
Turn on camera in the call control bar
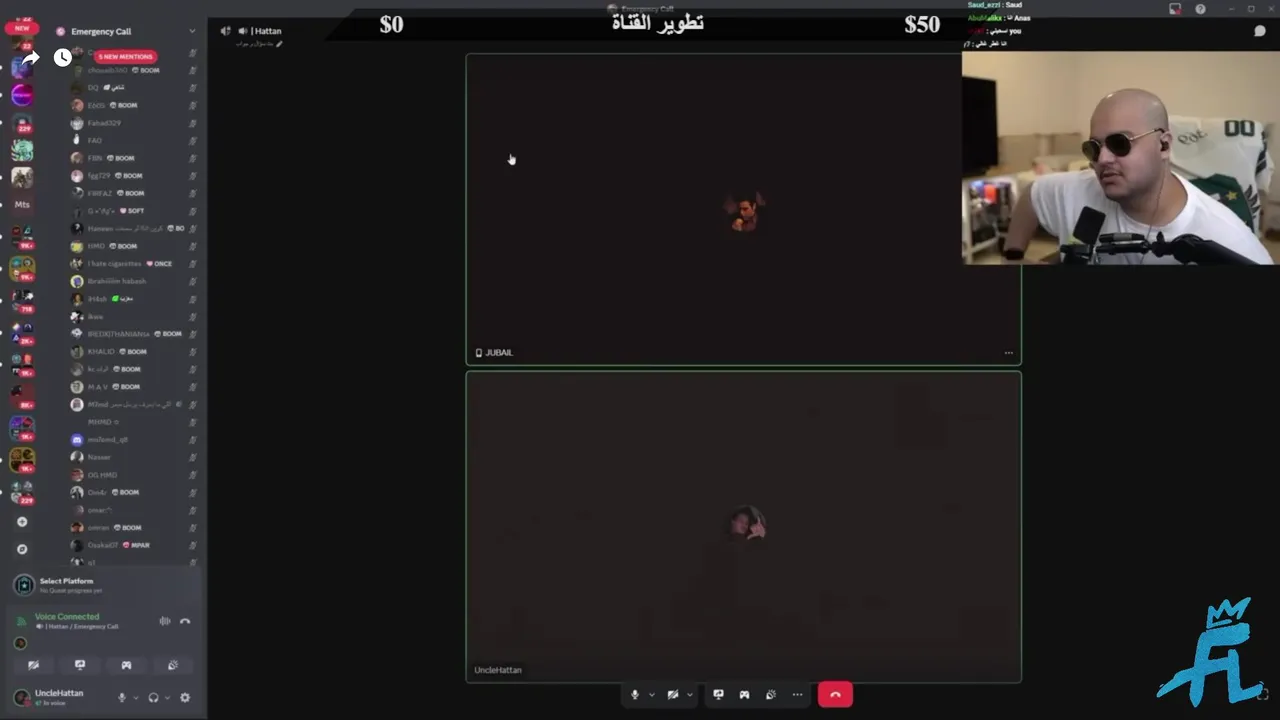click(673, 694)
